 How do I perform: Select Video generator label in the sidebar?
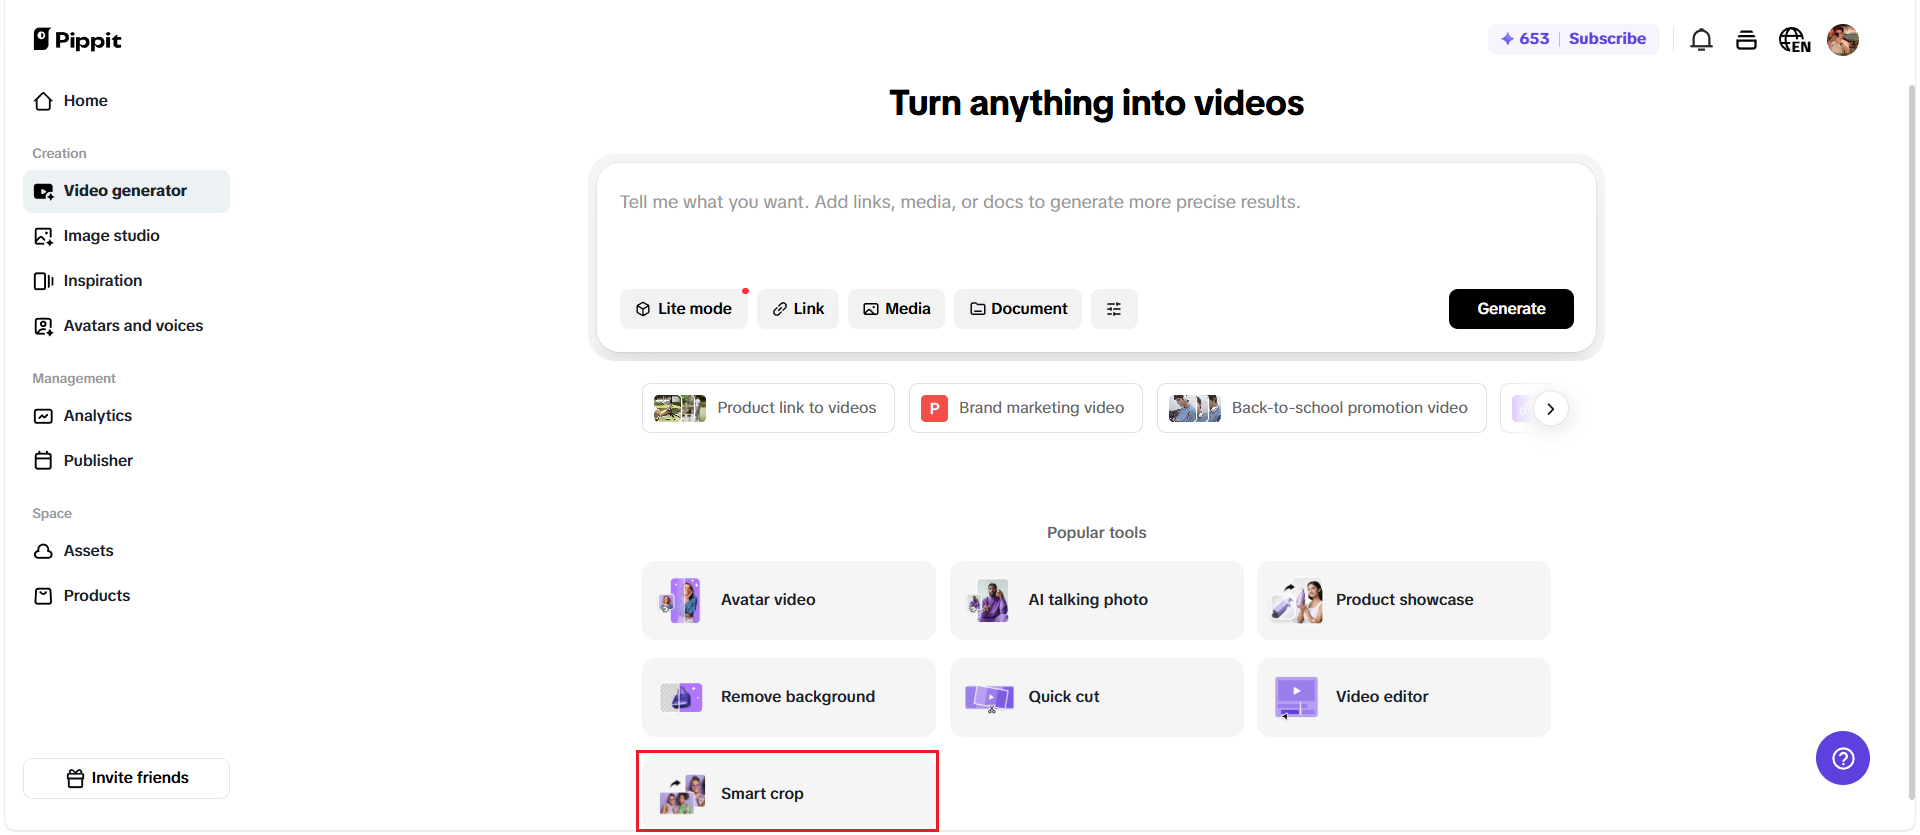click(x=125, y=191)
